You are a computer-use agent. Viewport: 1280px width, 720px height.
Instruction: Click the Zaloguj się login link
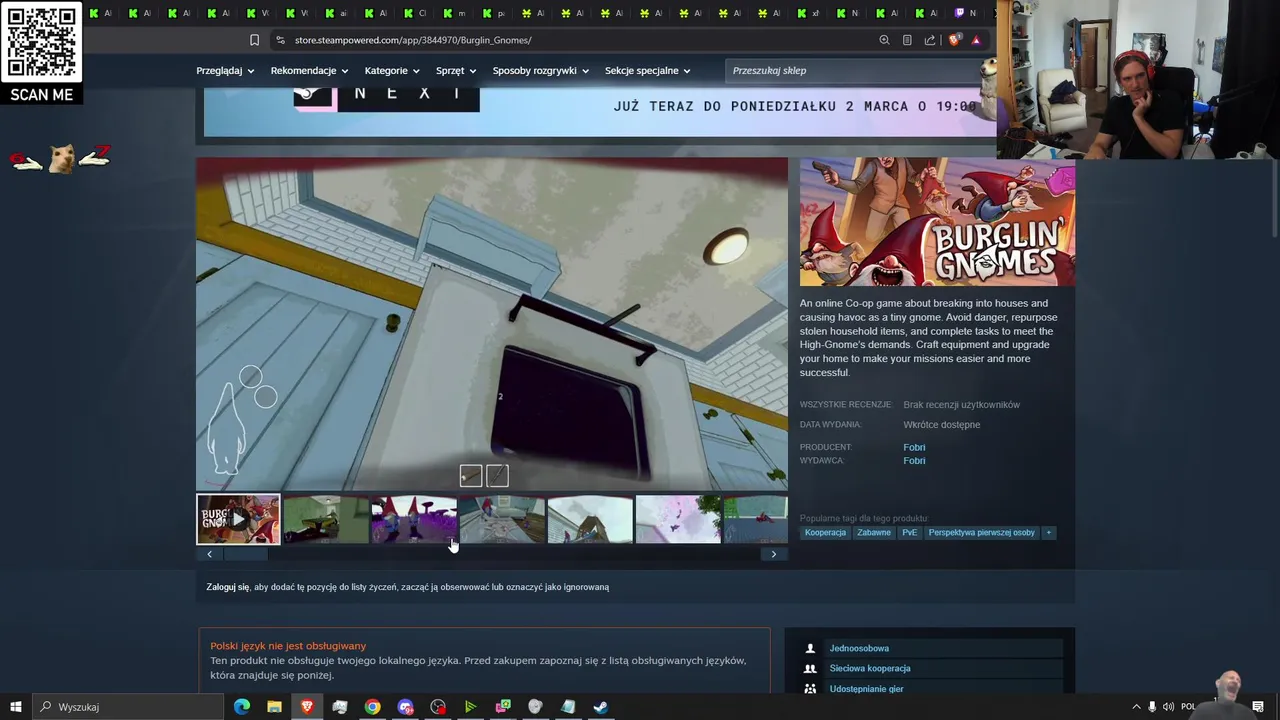228,587
